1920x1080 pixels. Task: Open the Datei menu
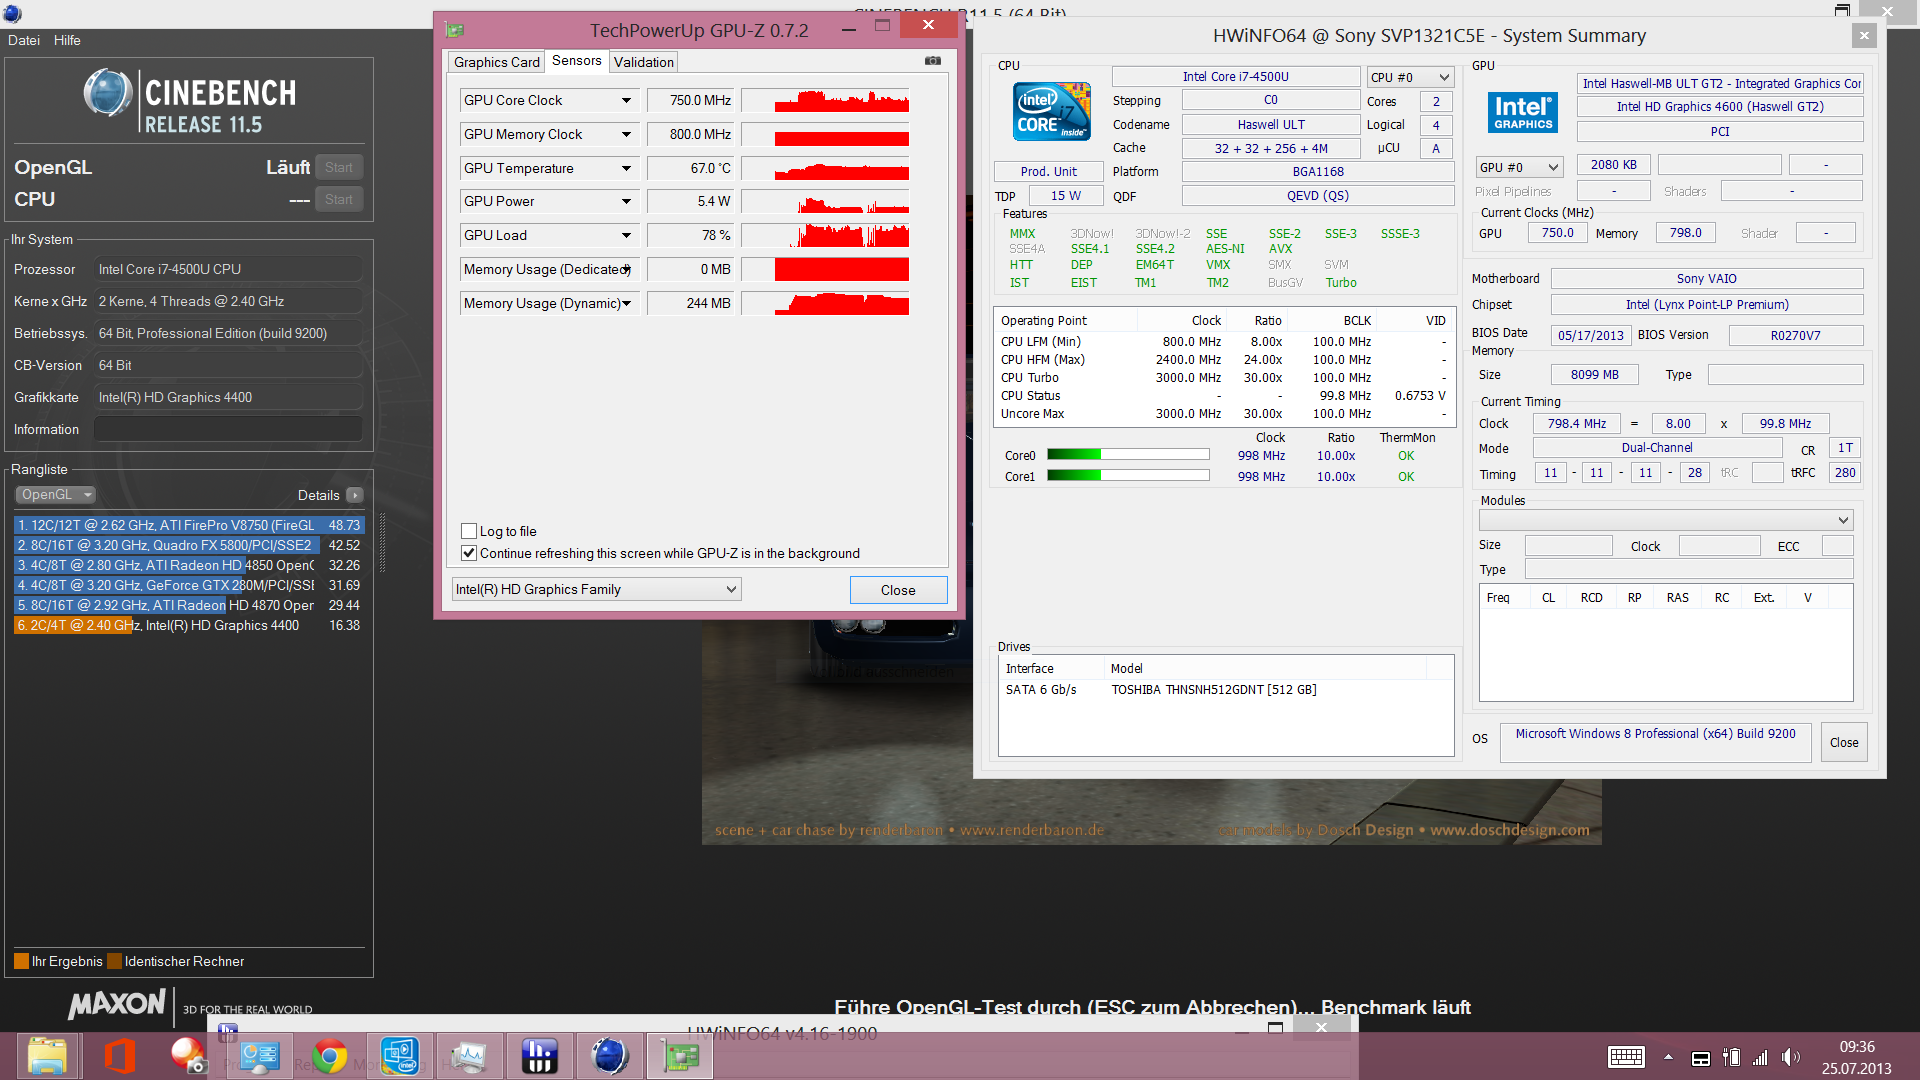(x=24, y=40)
